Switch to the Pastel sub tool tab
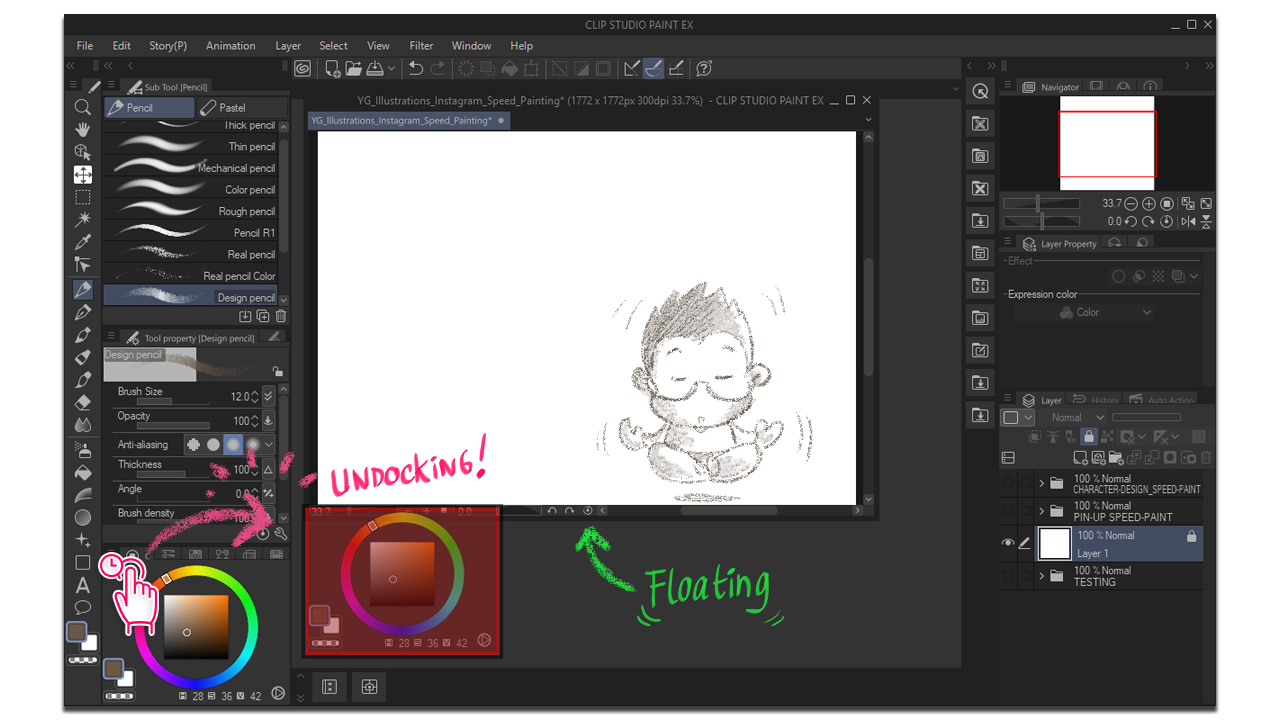 [242, 108]
